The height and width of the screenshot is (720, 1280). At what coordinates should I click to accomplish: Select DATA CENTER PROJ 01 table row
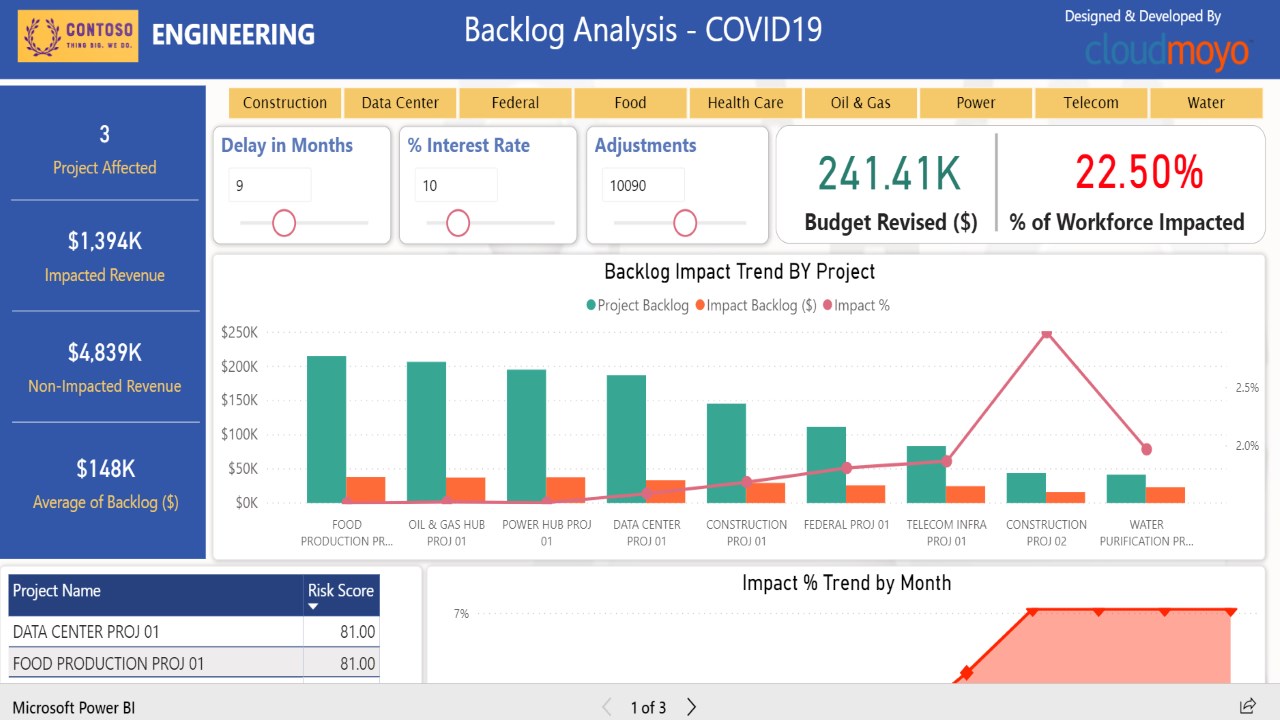(194, 632)
